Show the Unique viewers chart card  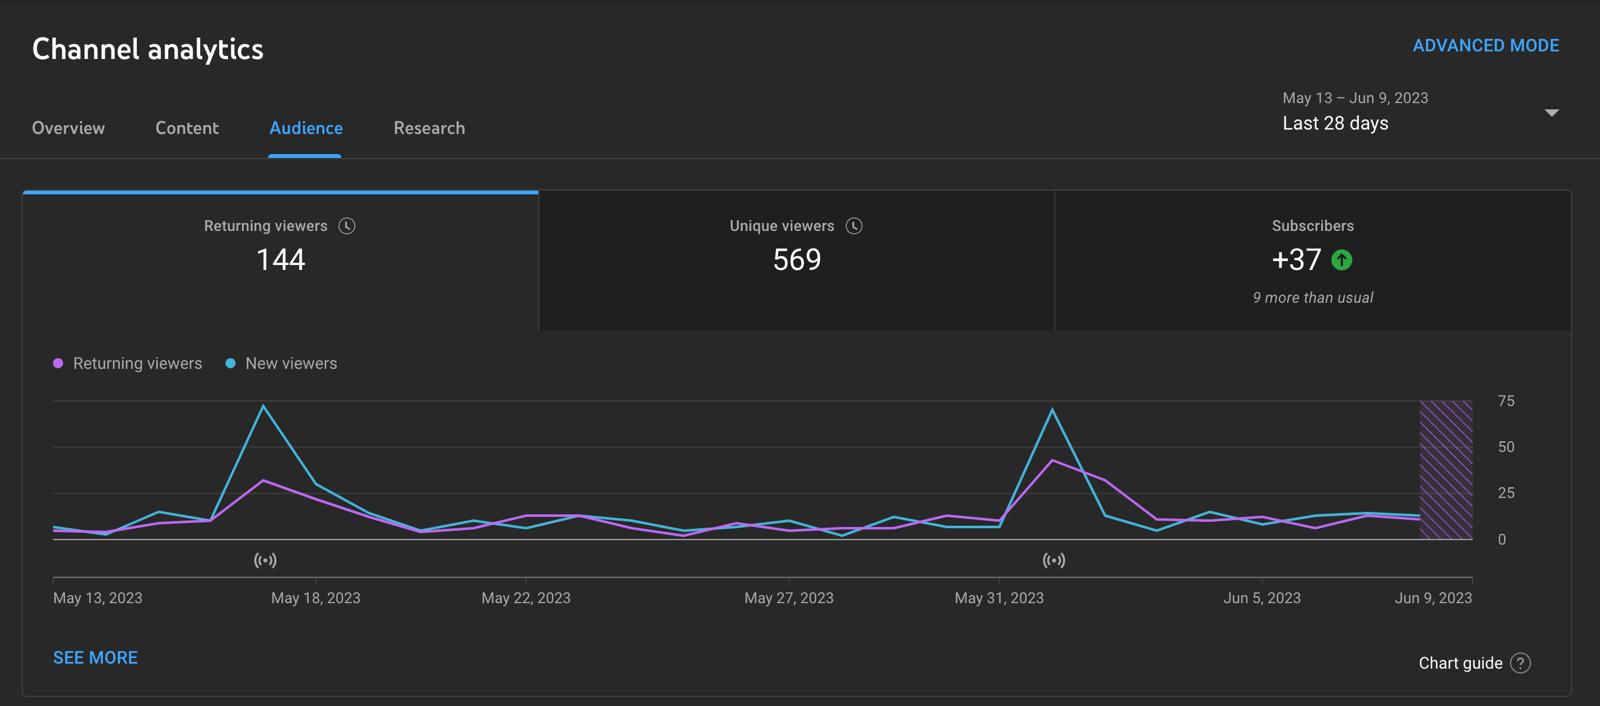pyautogui.click(x=796, y=260)
